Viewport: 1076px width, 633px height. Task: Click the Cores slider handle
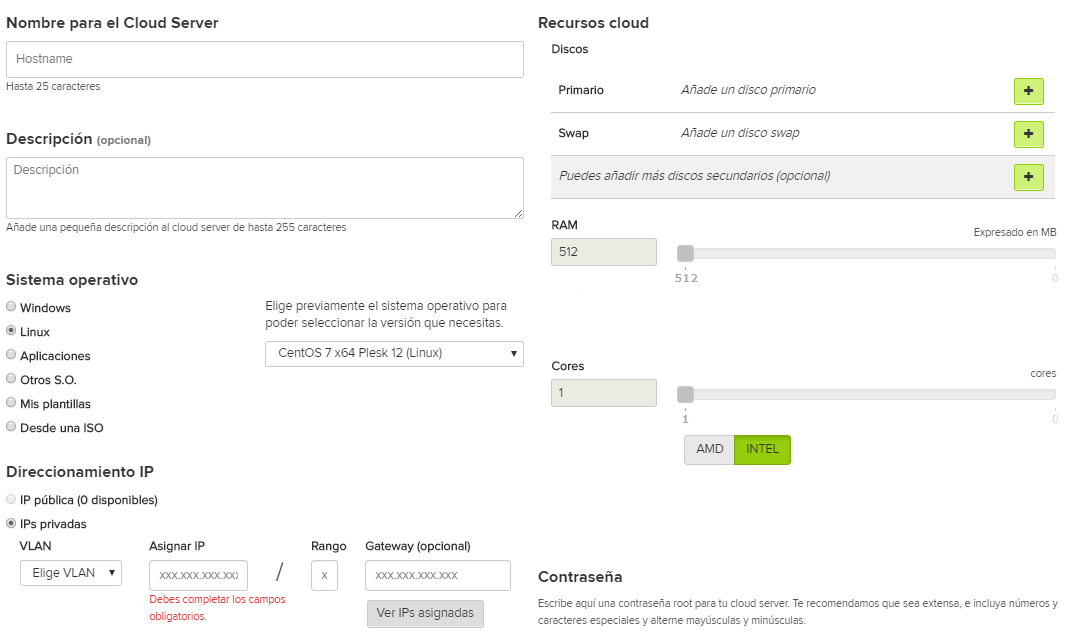[x=685, y=394]
